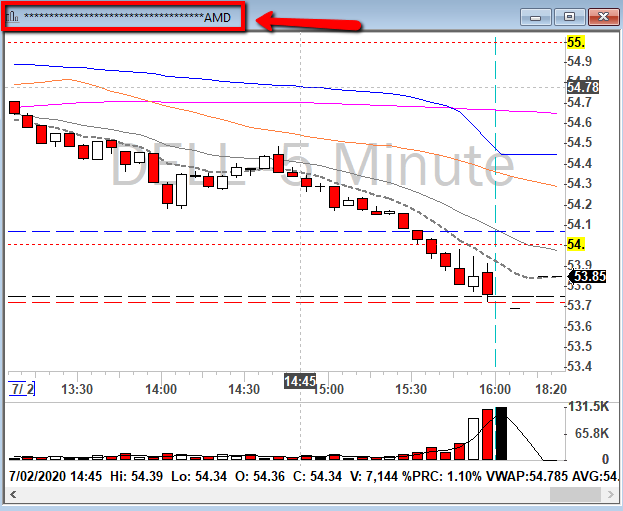Screen dimensions: 623x511
Task: Click the 7/2 date link on time axis
Action: [21, 388]
